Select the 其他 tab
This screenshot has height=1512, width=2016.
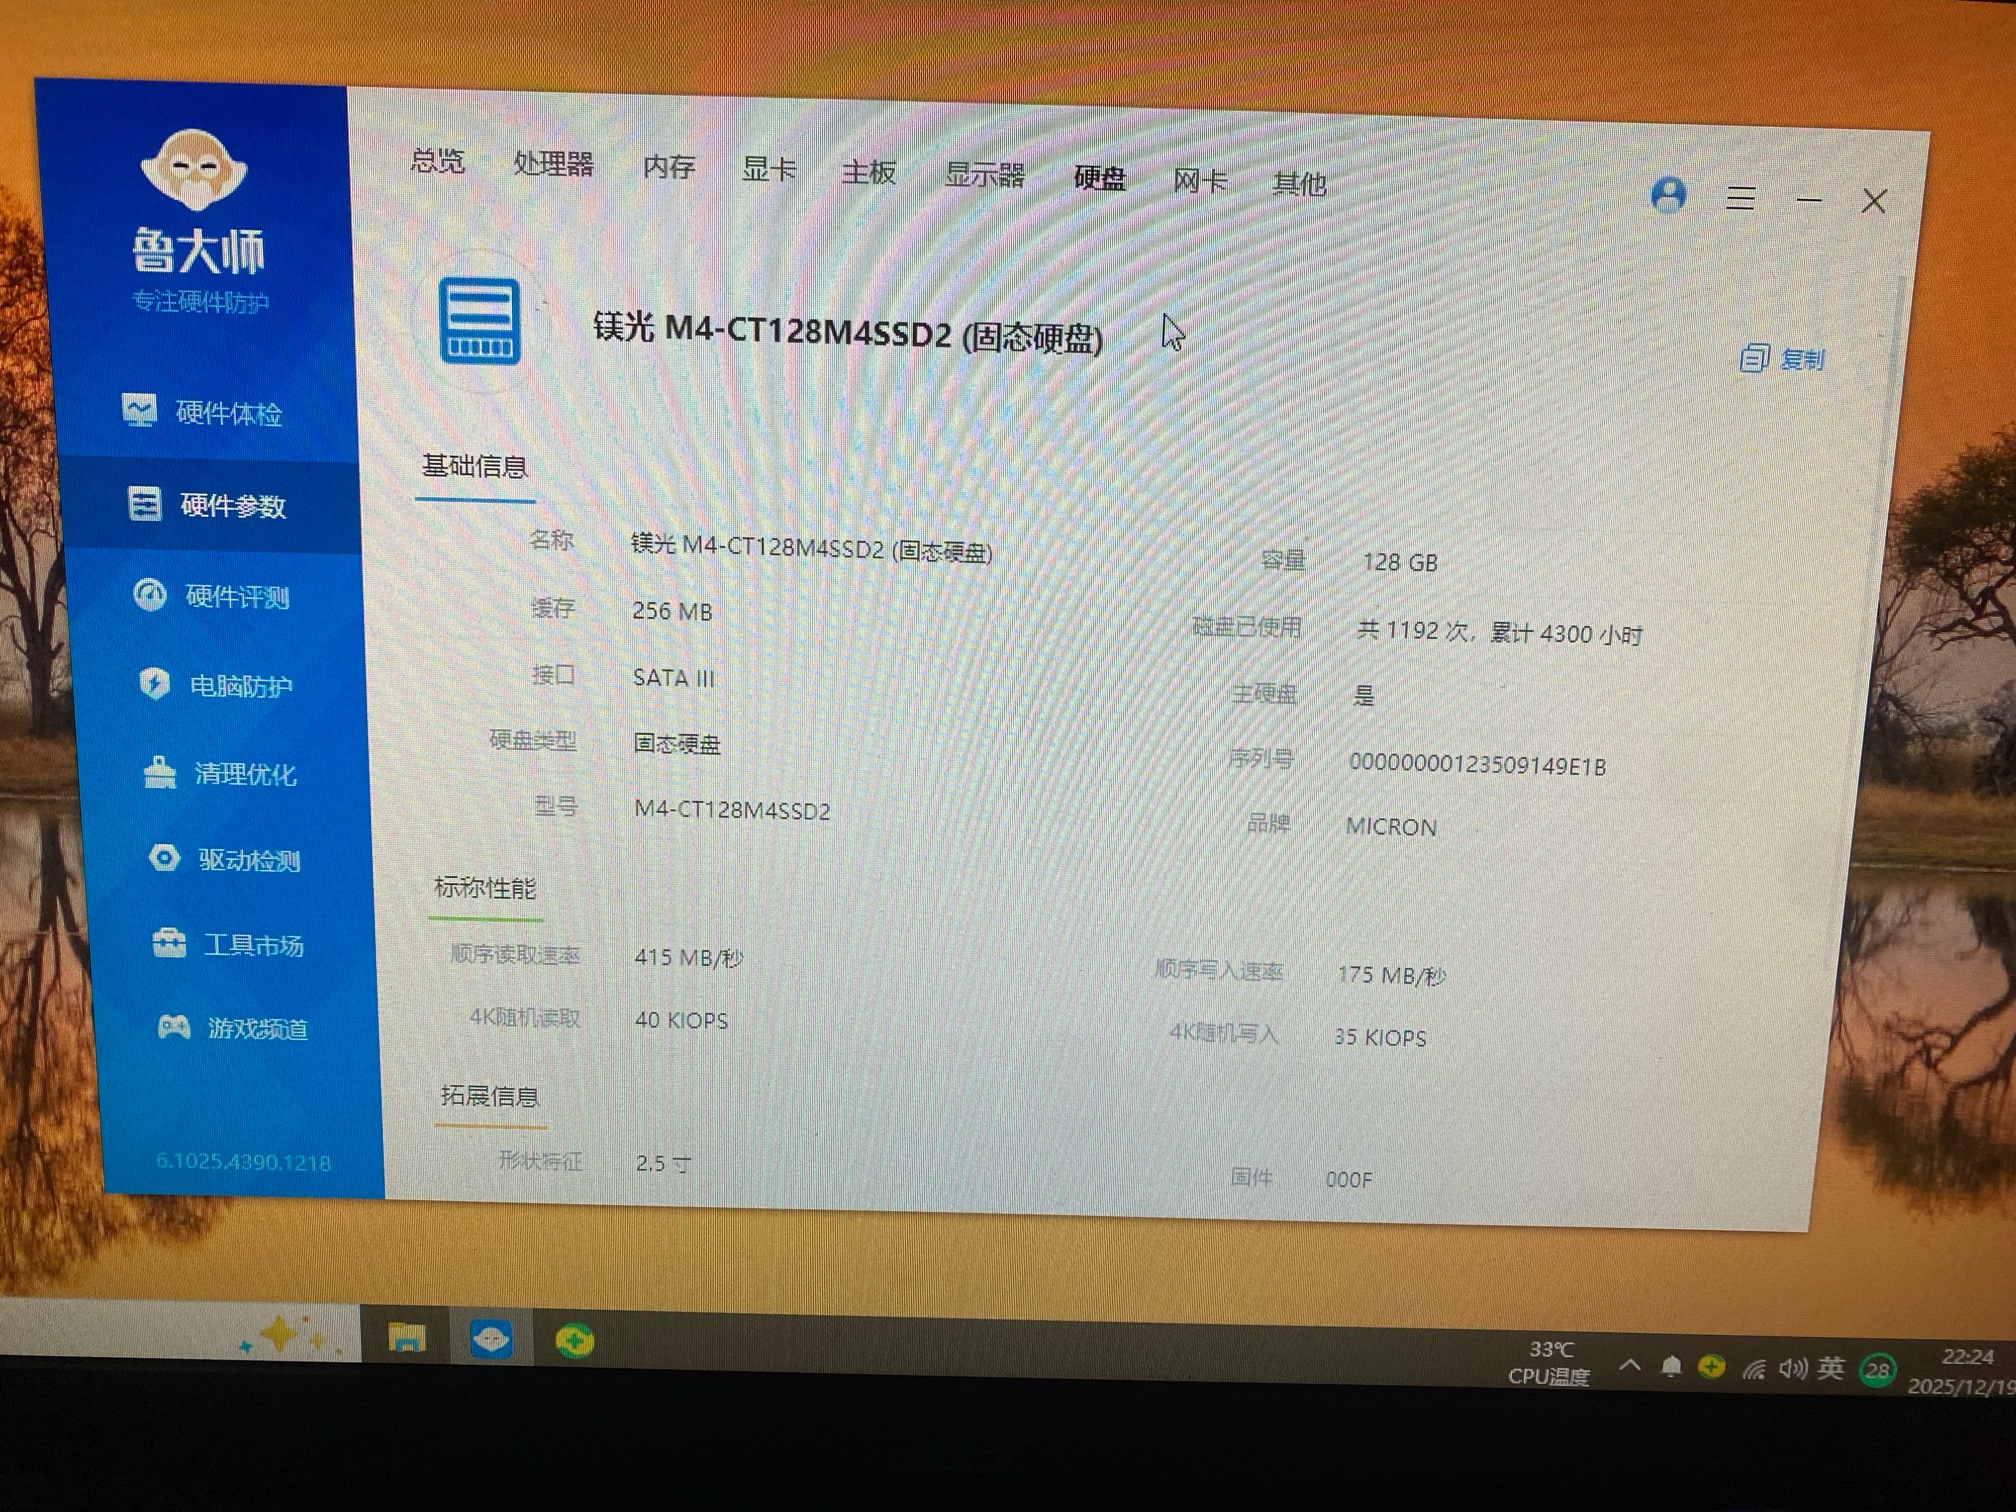click(1299, 184)
